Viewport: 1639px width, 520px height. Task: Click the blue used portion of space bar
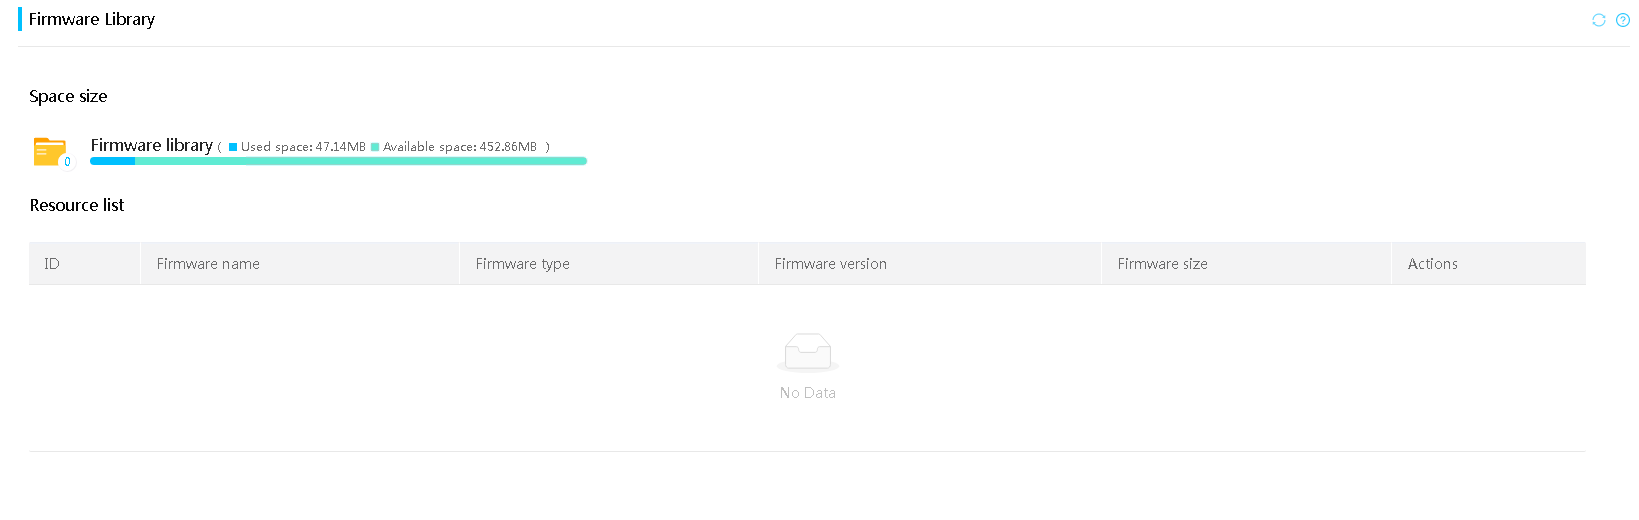tap(112, 161)
